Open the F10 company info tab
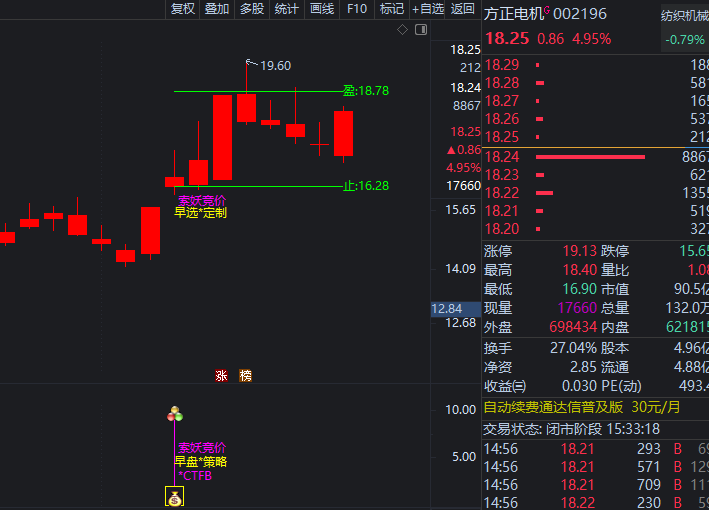Image resolution: width=709 pixels, height=510 pixels. [x=357, y=9]
